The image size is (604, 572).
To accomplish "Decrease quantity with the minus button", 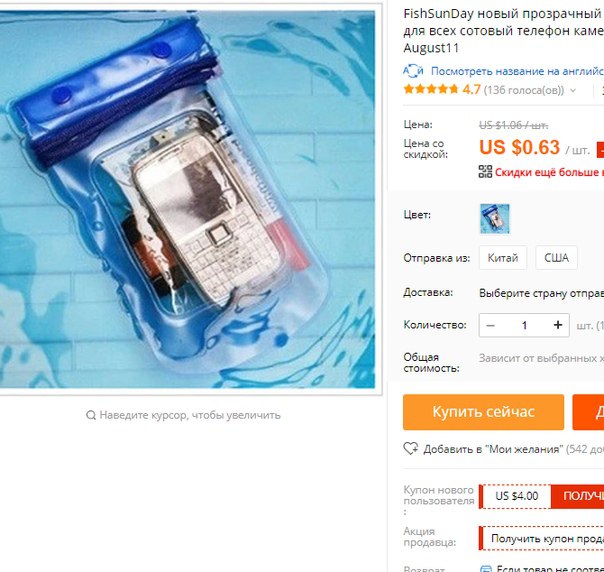I will pos(490,325).
